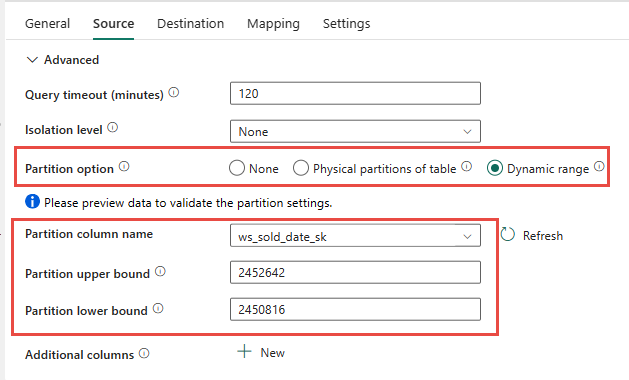This screenshot has height=380, width=629.
Task: Click the Isolation level info icon
Action: tap(113, 128)
